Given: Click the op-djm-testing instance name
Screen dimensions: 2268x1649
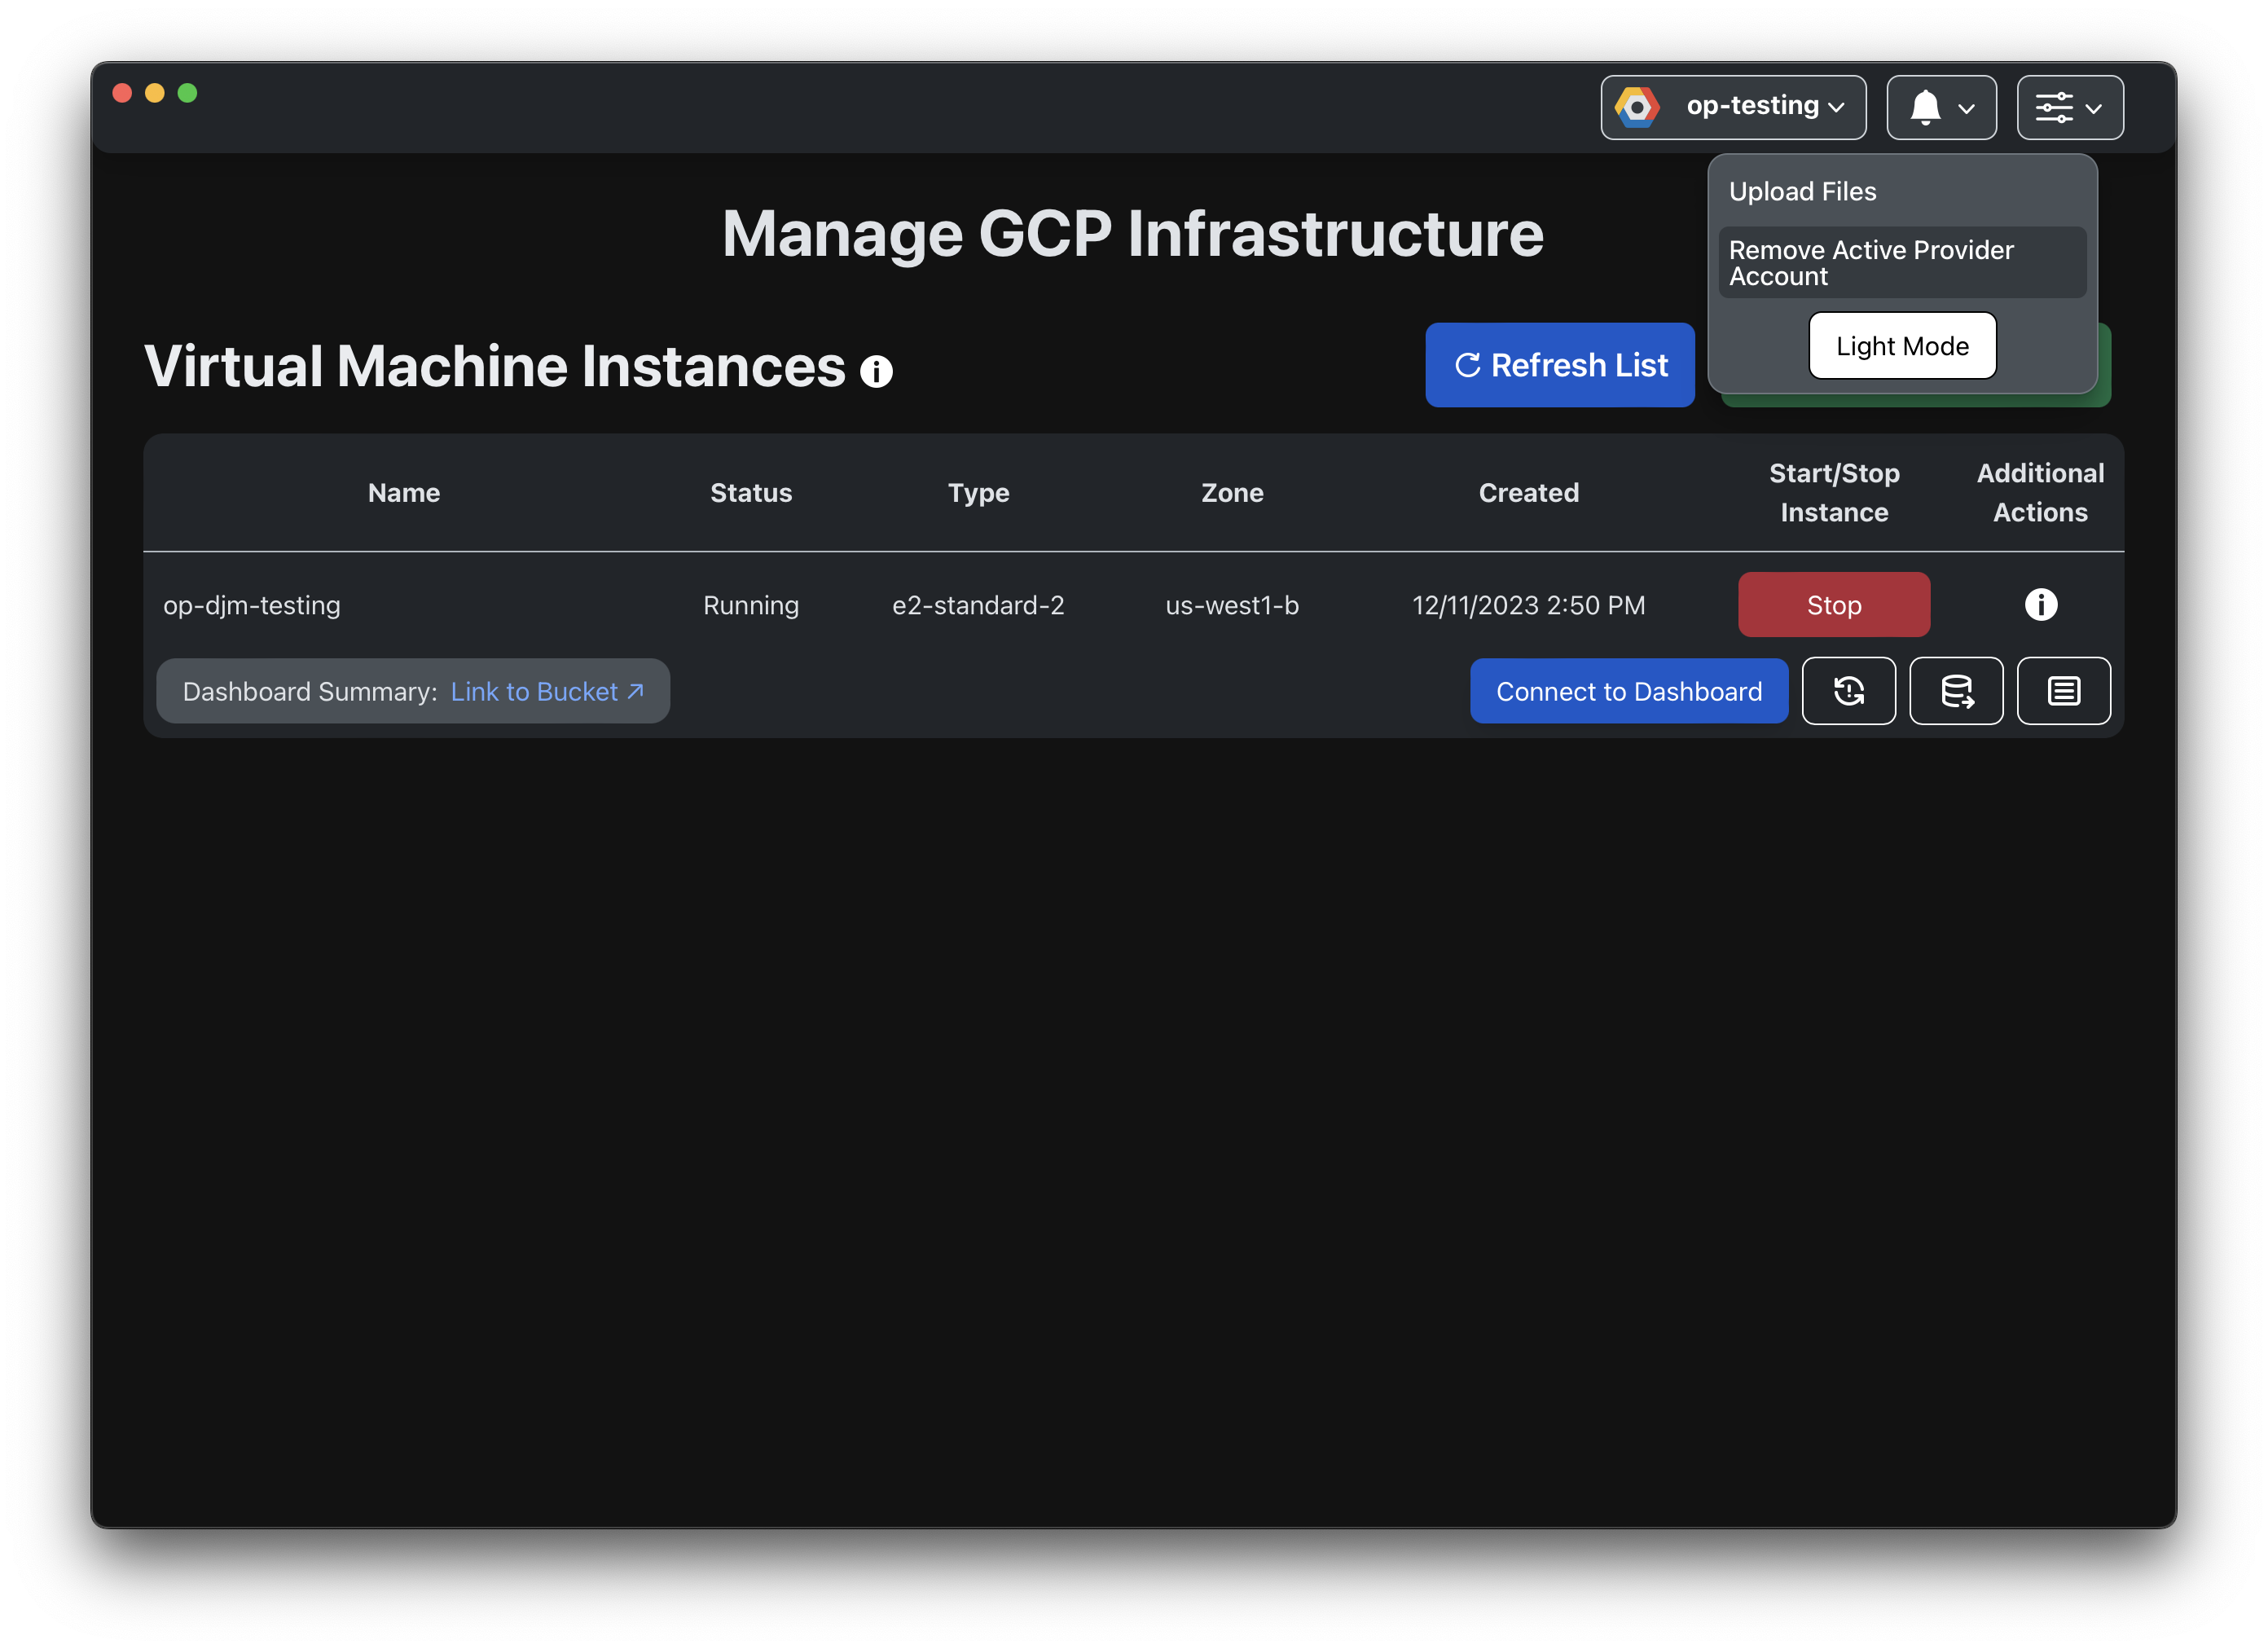Looking at the screenshot, I should pos(252,606).
